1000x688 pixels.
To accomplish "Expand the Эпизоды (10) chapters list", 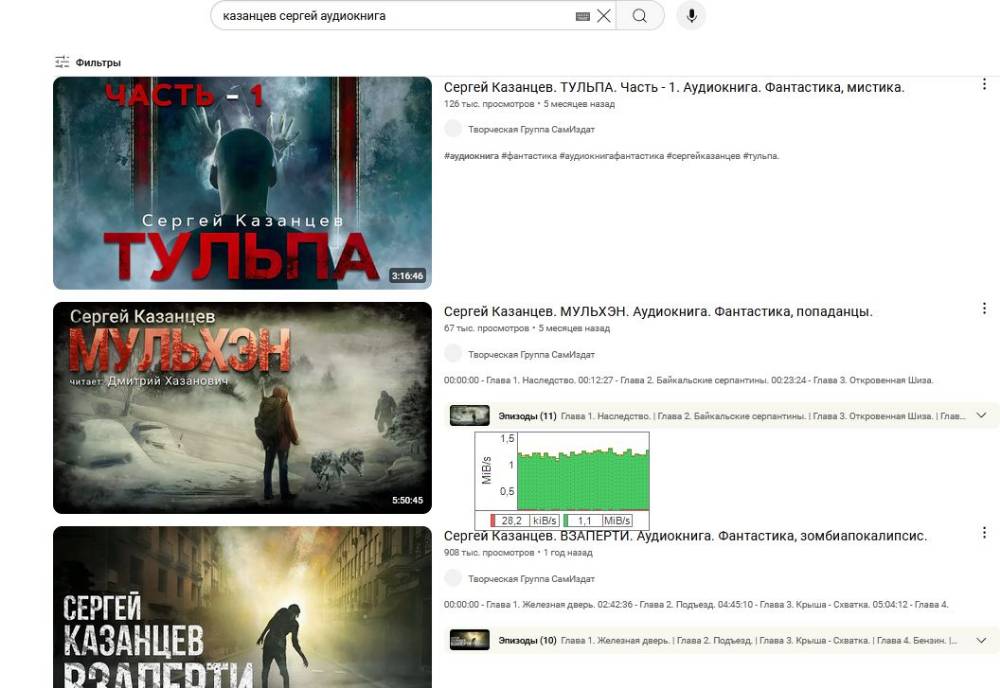I will [x=980, y=640].
